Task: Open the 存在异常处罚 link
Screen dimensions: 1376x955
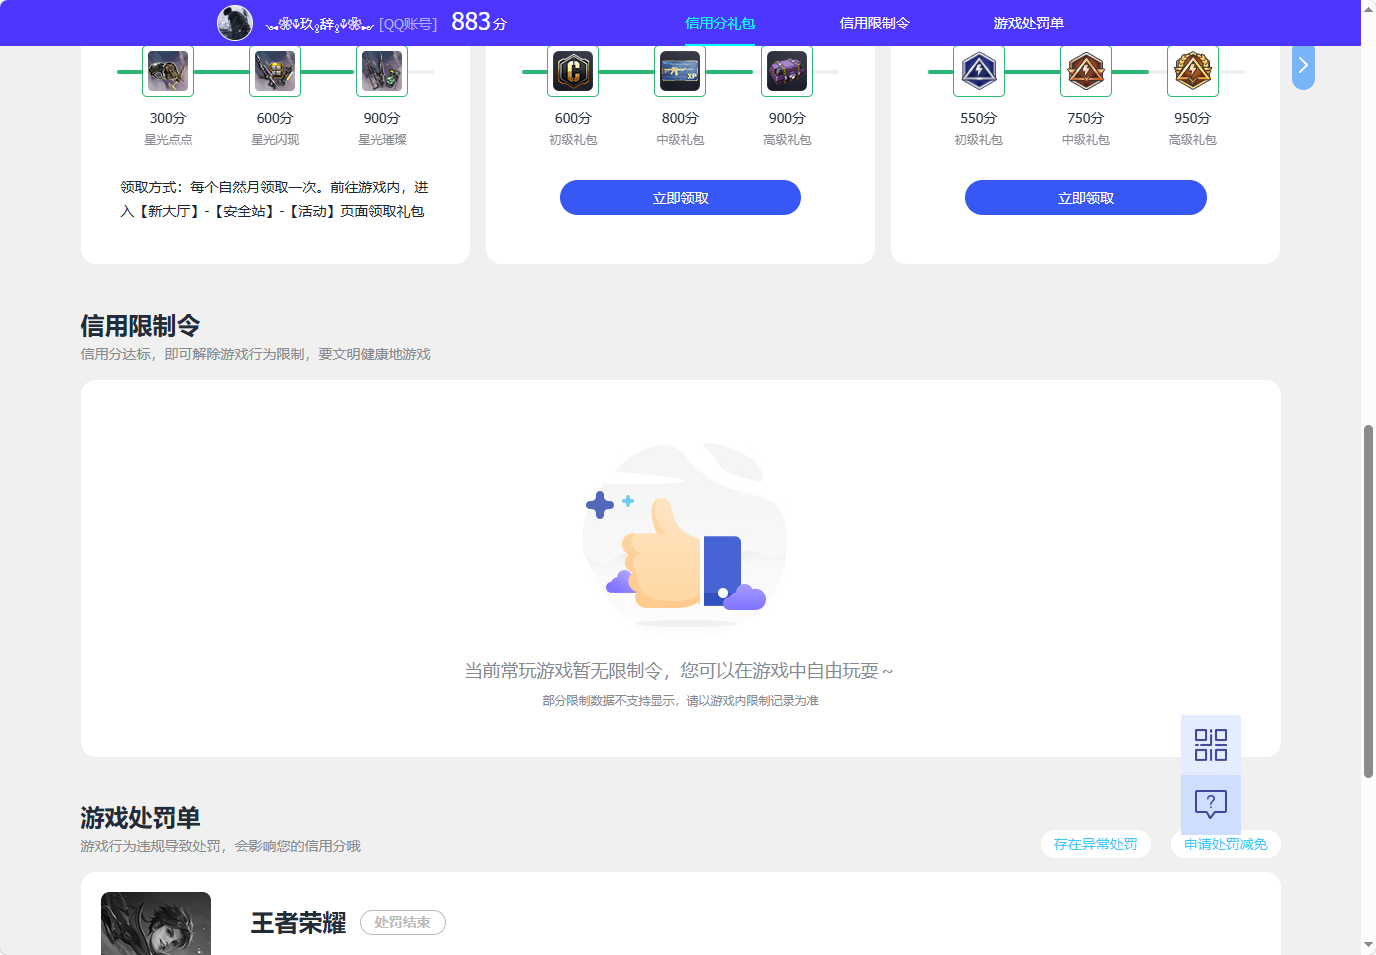Action: (1096, 844)
